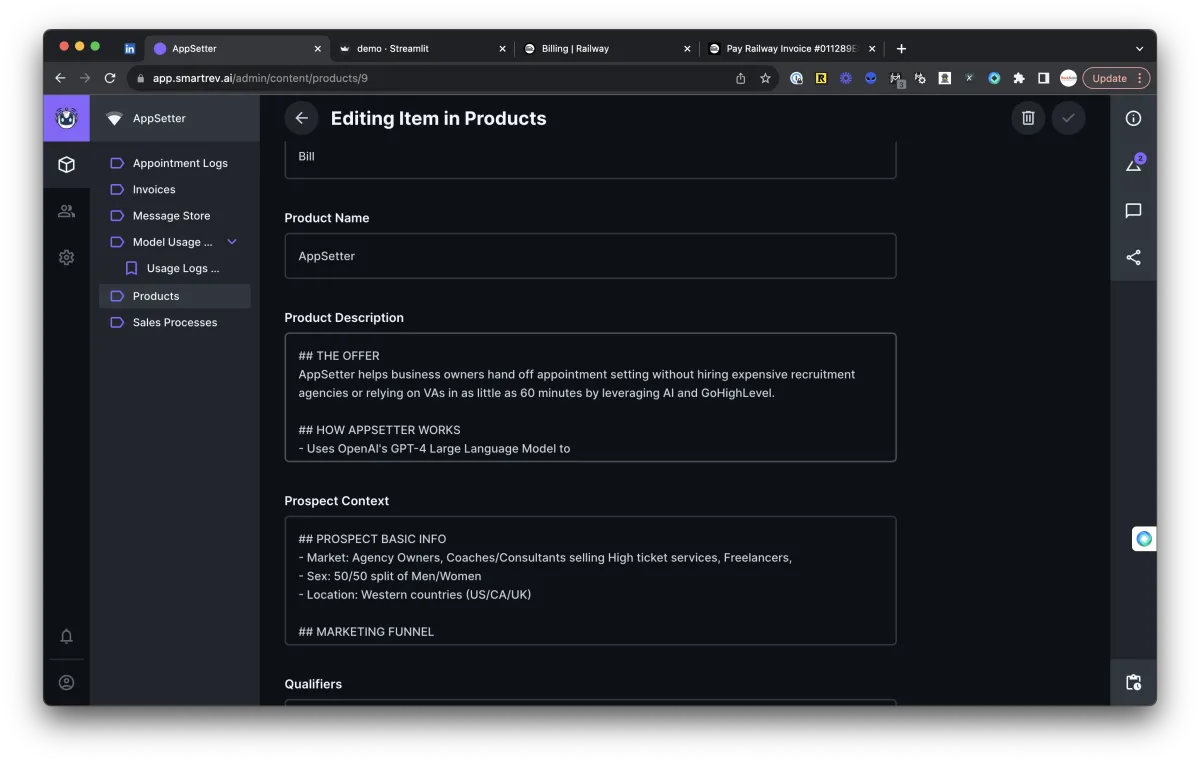
Task: Open the notifications bell icon
Action: point(66,636)
